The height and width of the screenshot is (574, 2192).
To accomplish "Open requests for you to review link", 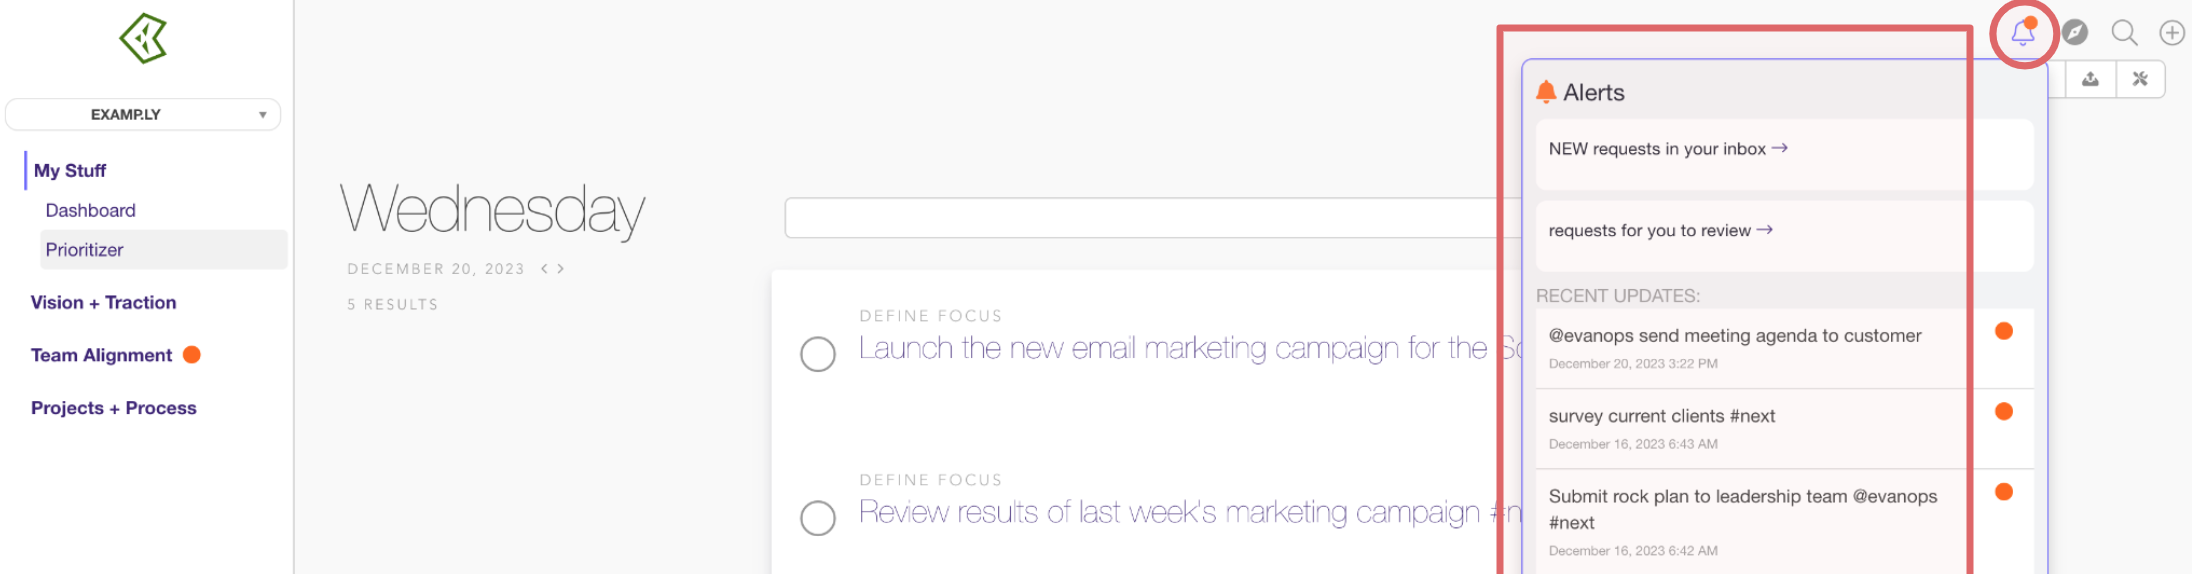I will (x=1660, y=231).
